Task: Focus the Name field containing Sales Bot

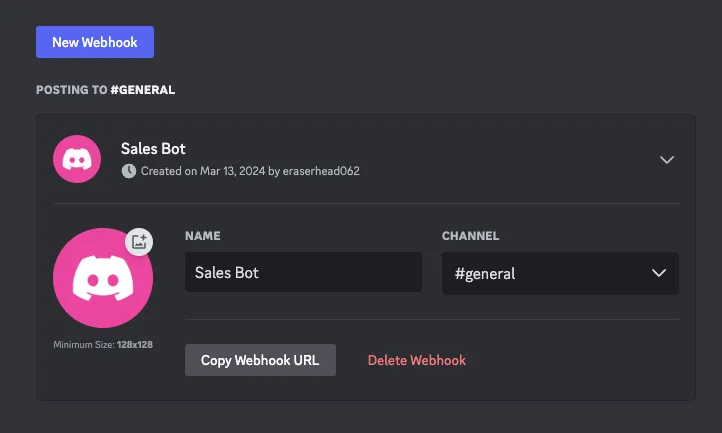Action: pyautogui.click(x=303, y=272)
